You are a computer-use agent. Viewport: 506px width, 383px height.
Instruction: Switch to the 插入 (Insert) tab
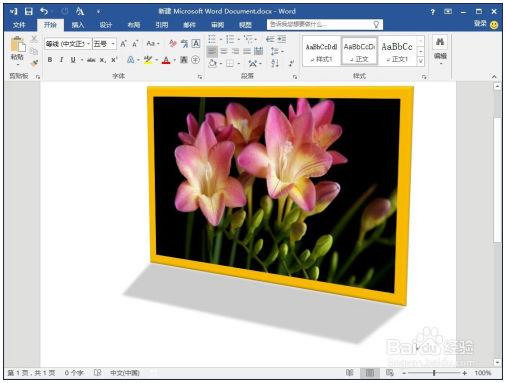[x=78, y=25]
